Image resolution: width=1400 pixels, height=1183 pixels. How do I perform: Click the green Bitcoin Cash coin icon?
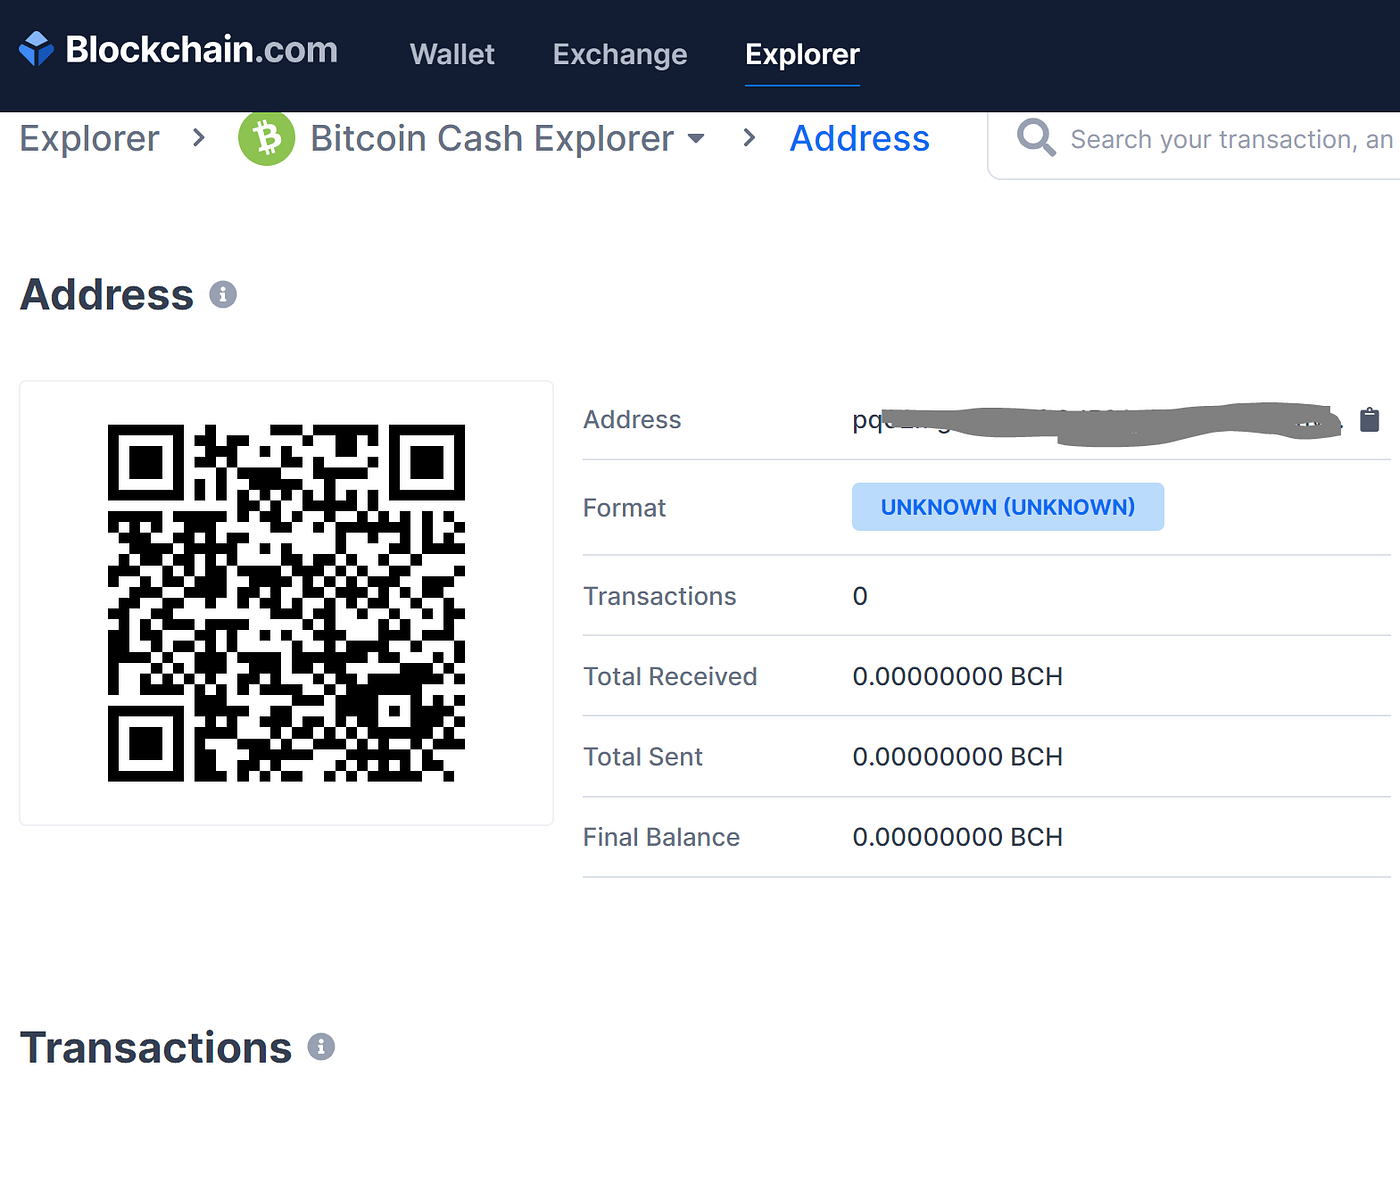(x=266, y=138)
